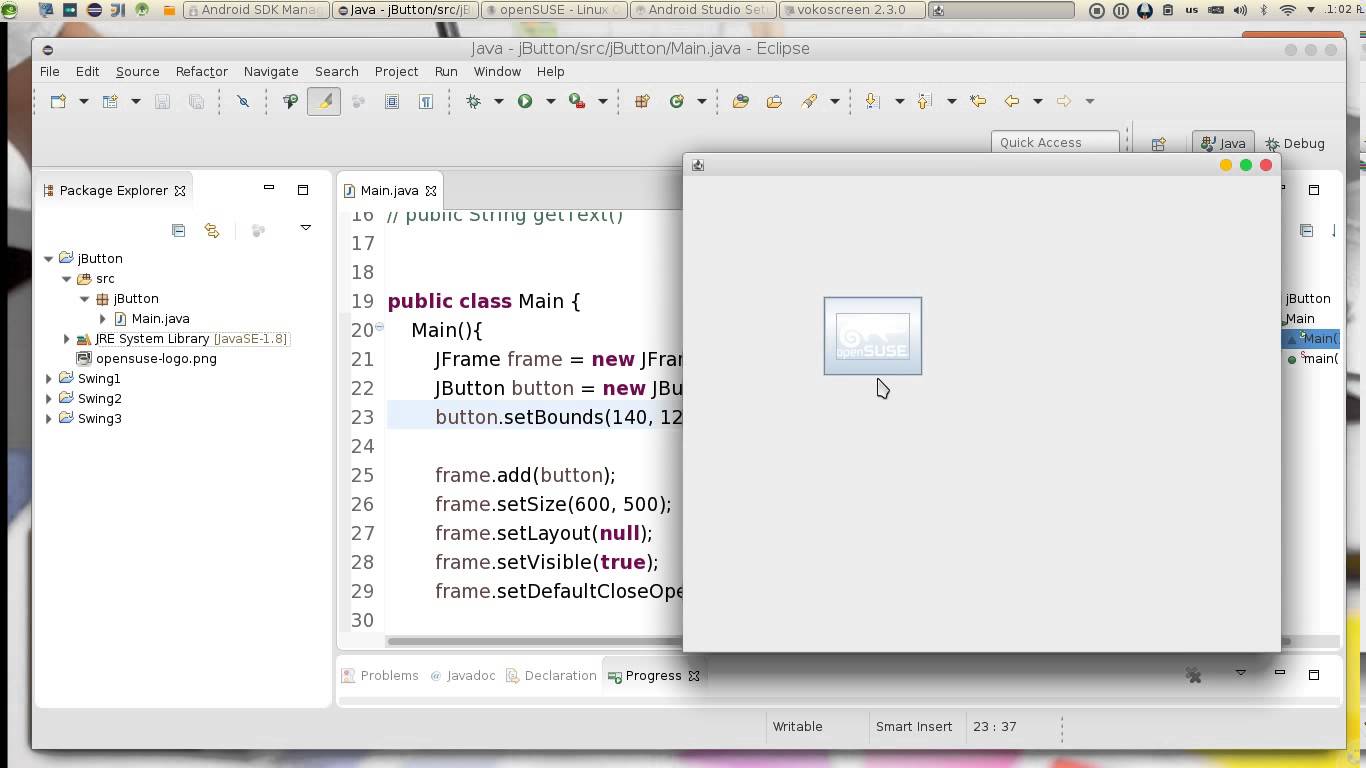
Task: Toggle the Mark Occurrences highlighter
Action: (x=324, y=100)
